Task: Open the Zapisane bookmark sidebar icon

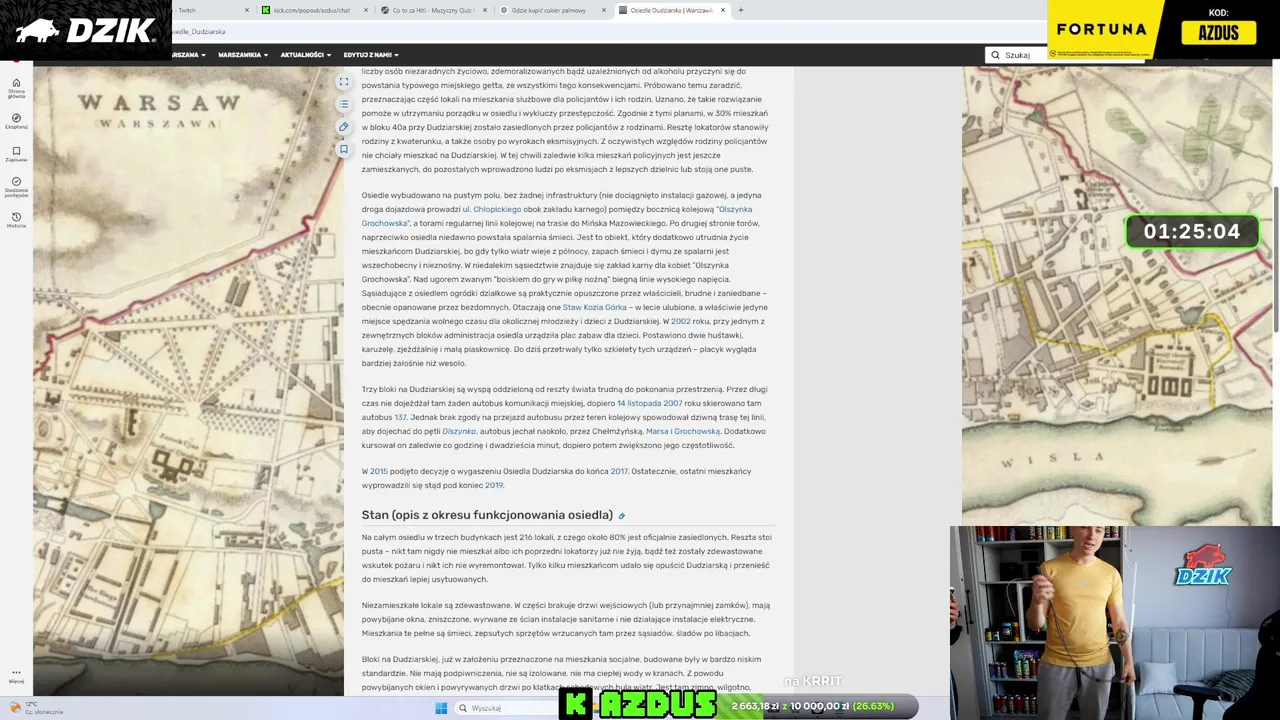Action: point(16,154)
